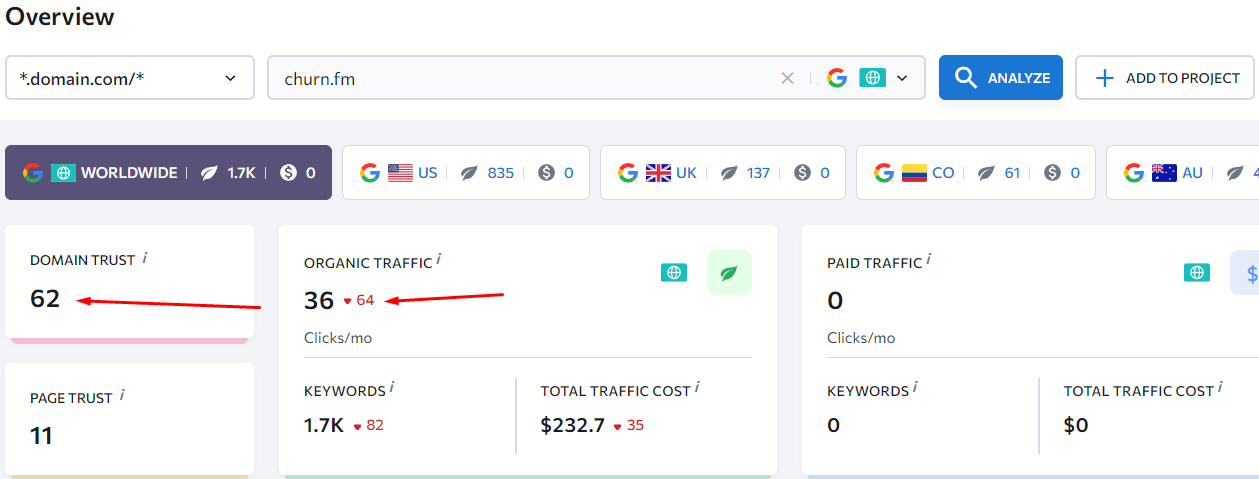Click the info icon next to ORGANIC TRAFFIC

438,260
